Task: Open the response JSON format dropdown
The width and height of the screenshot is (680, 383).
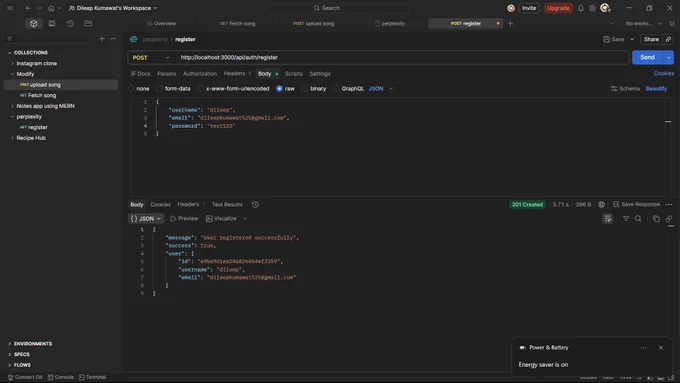Action: [x=146, y=219]
